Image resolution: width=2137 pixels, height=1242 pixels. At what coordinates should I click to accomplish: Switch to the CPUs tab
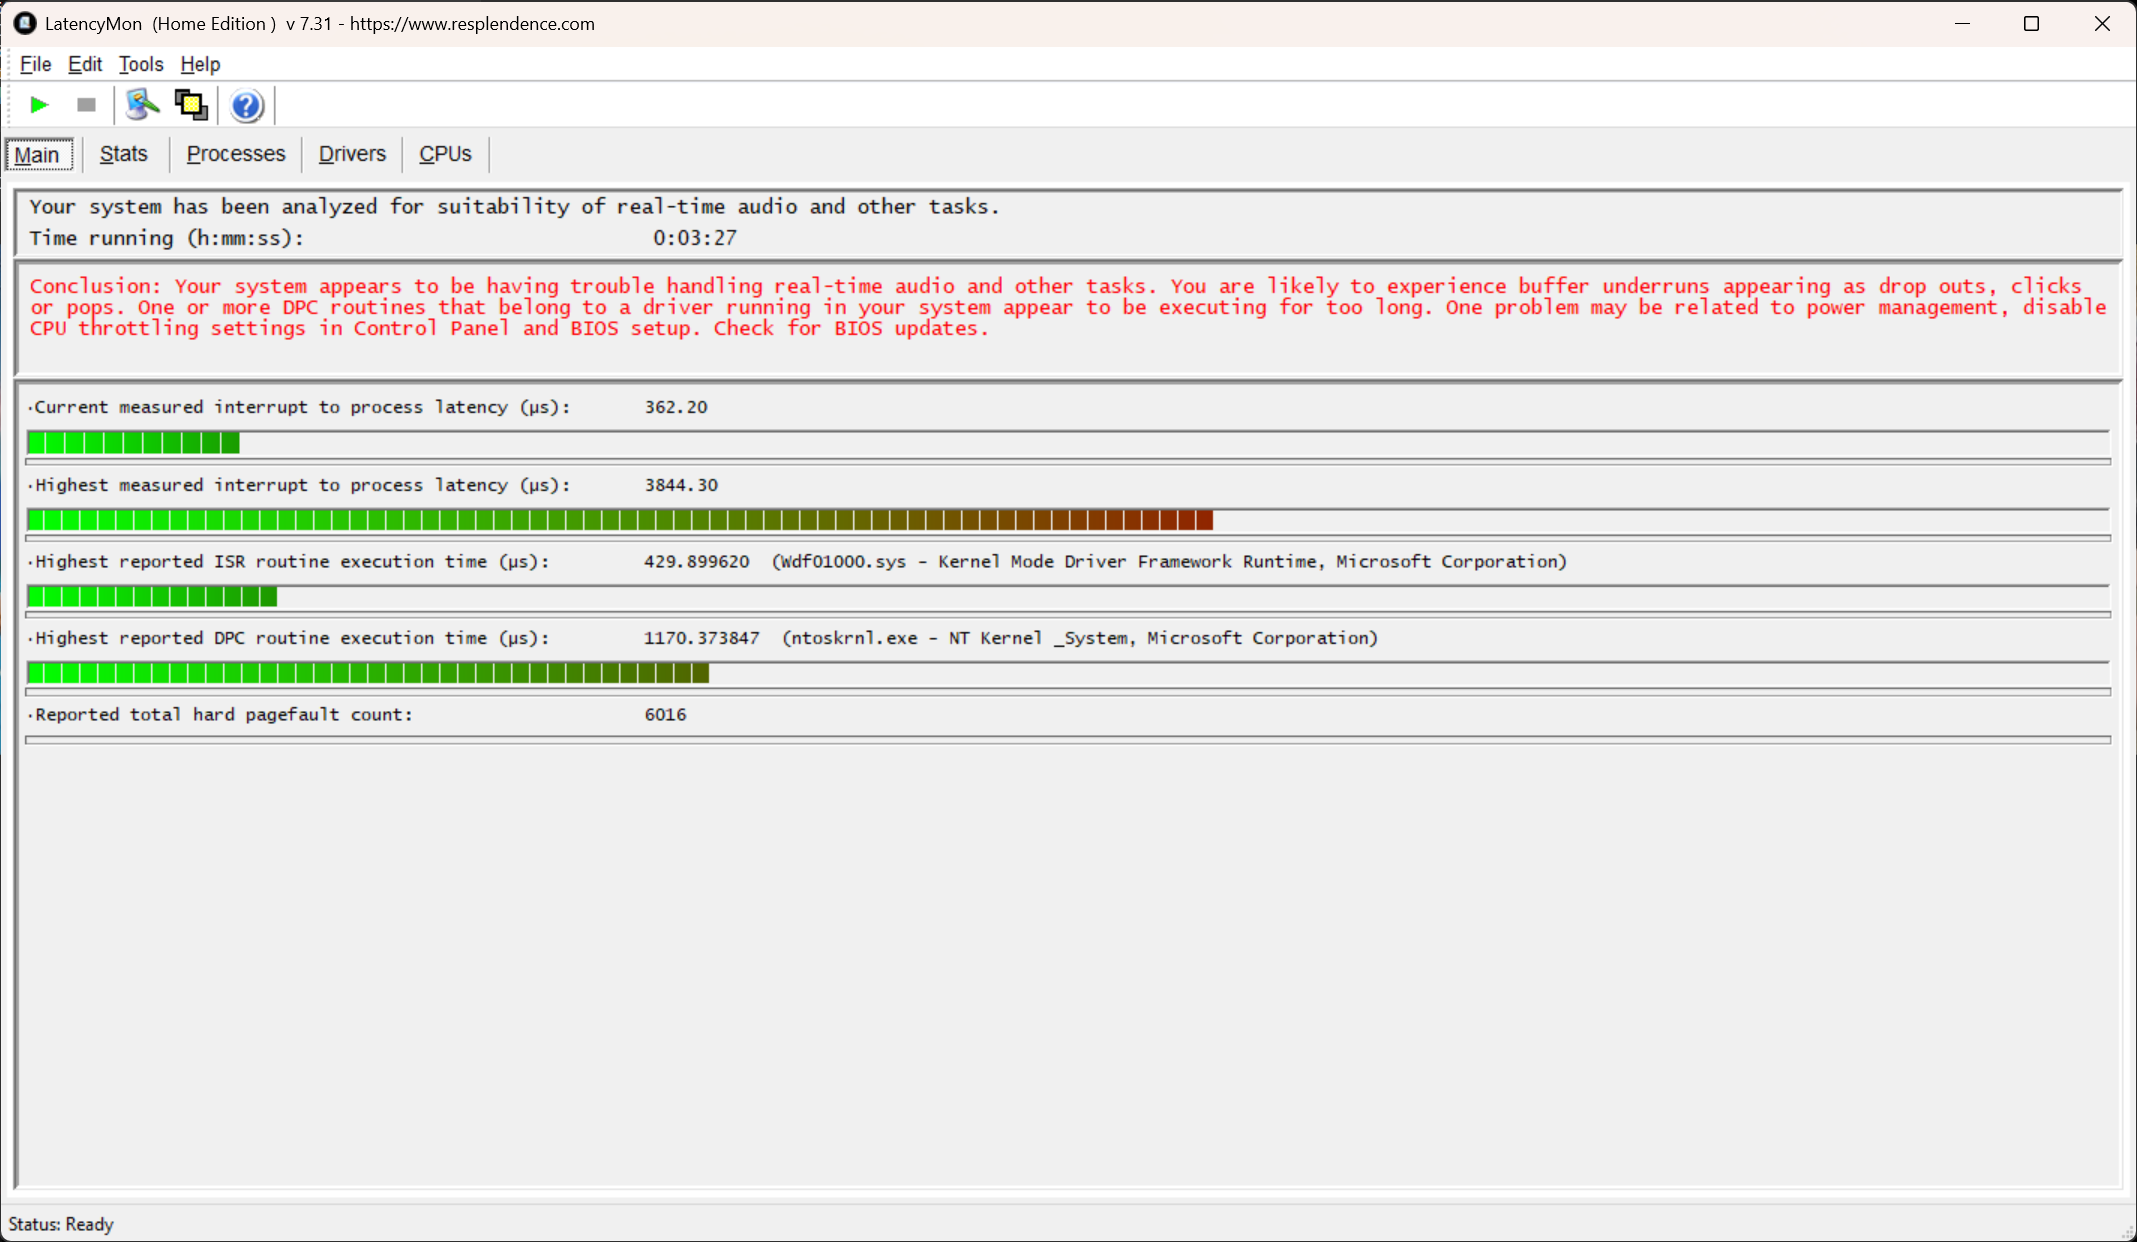click(x=445, y=154)
